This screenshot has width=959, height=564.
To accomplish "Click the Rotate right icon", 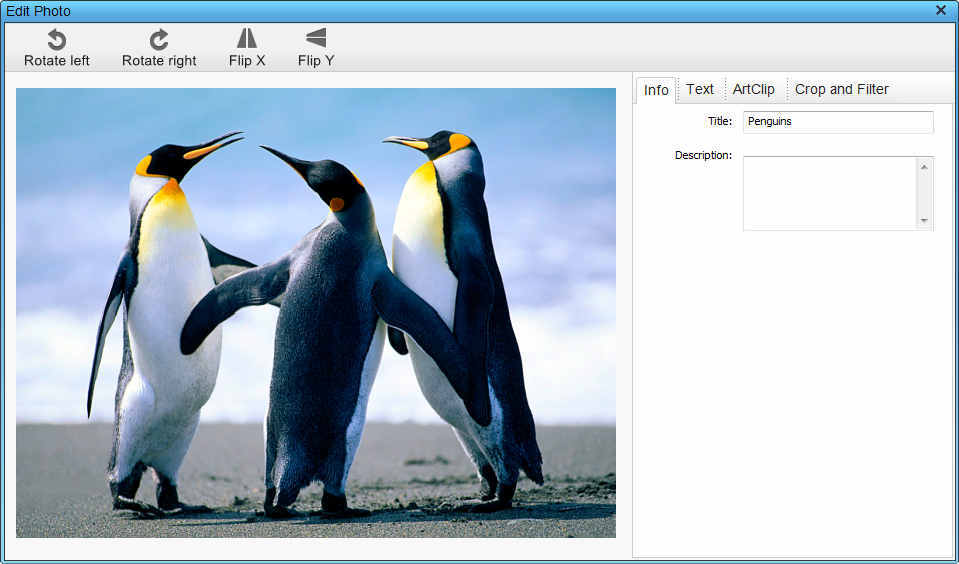I will pyautogui.click(x=159, y=40).
